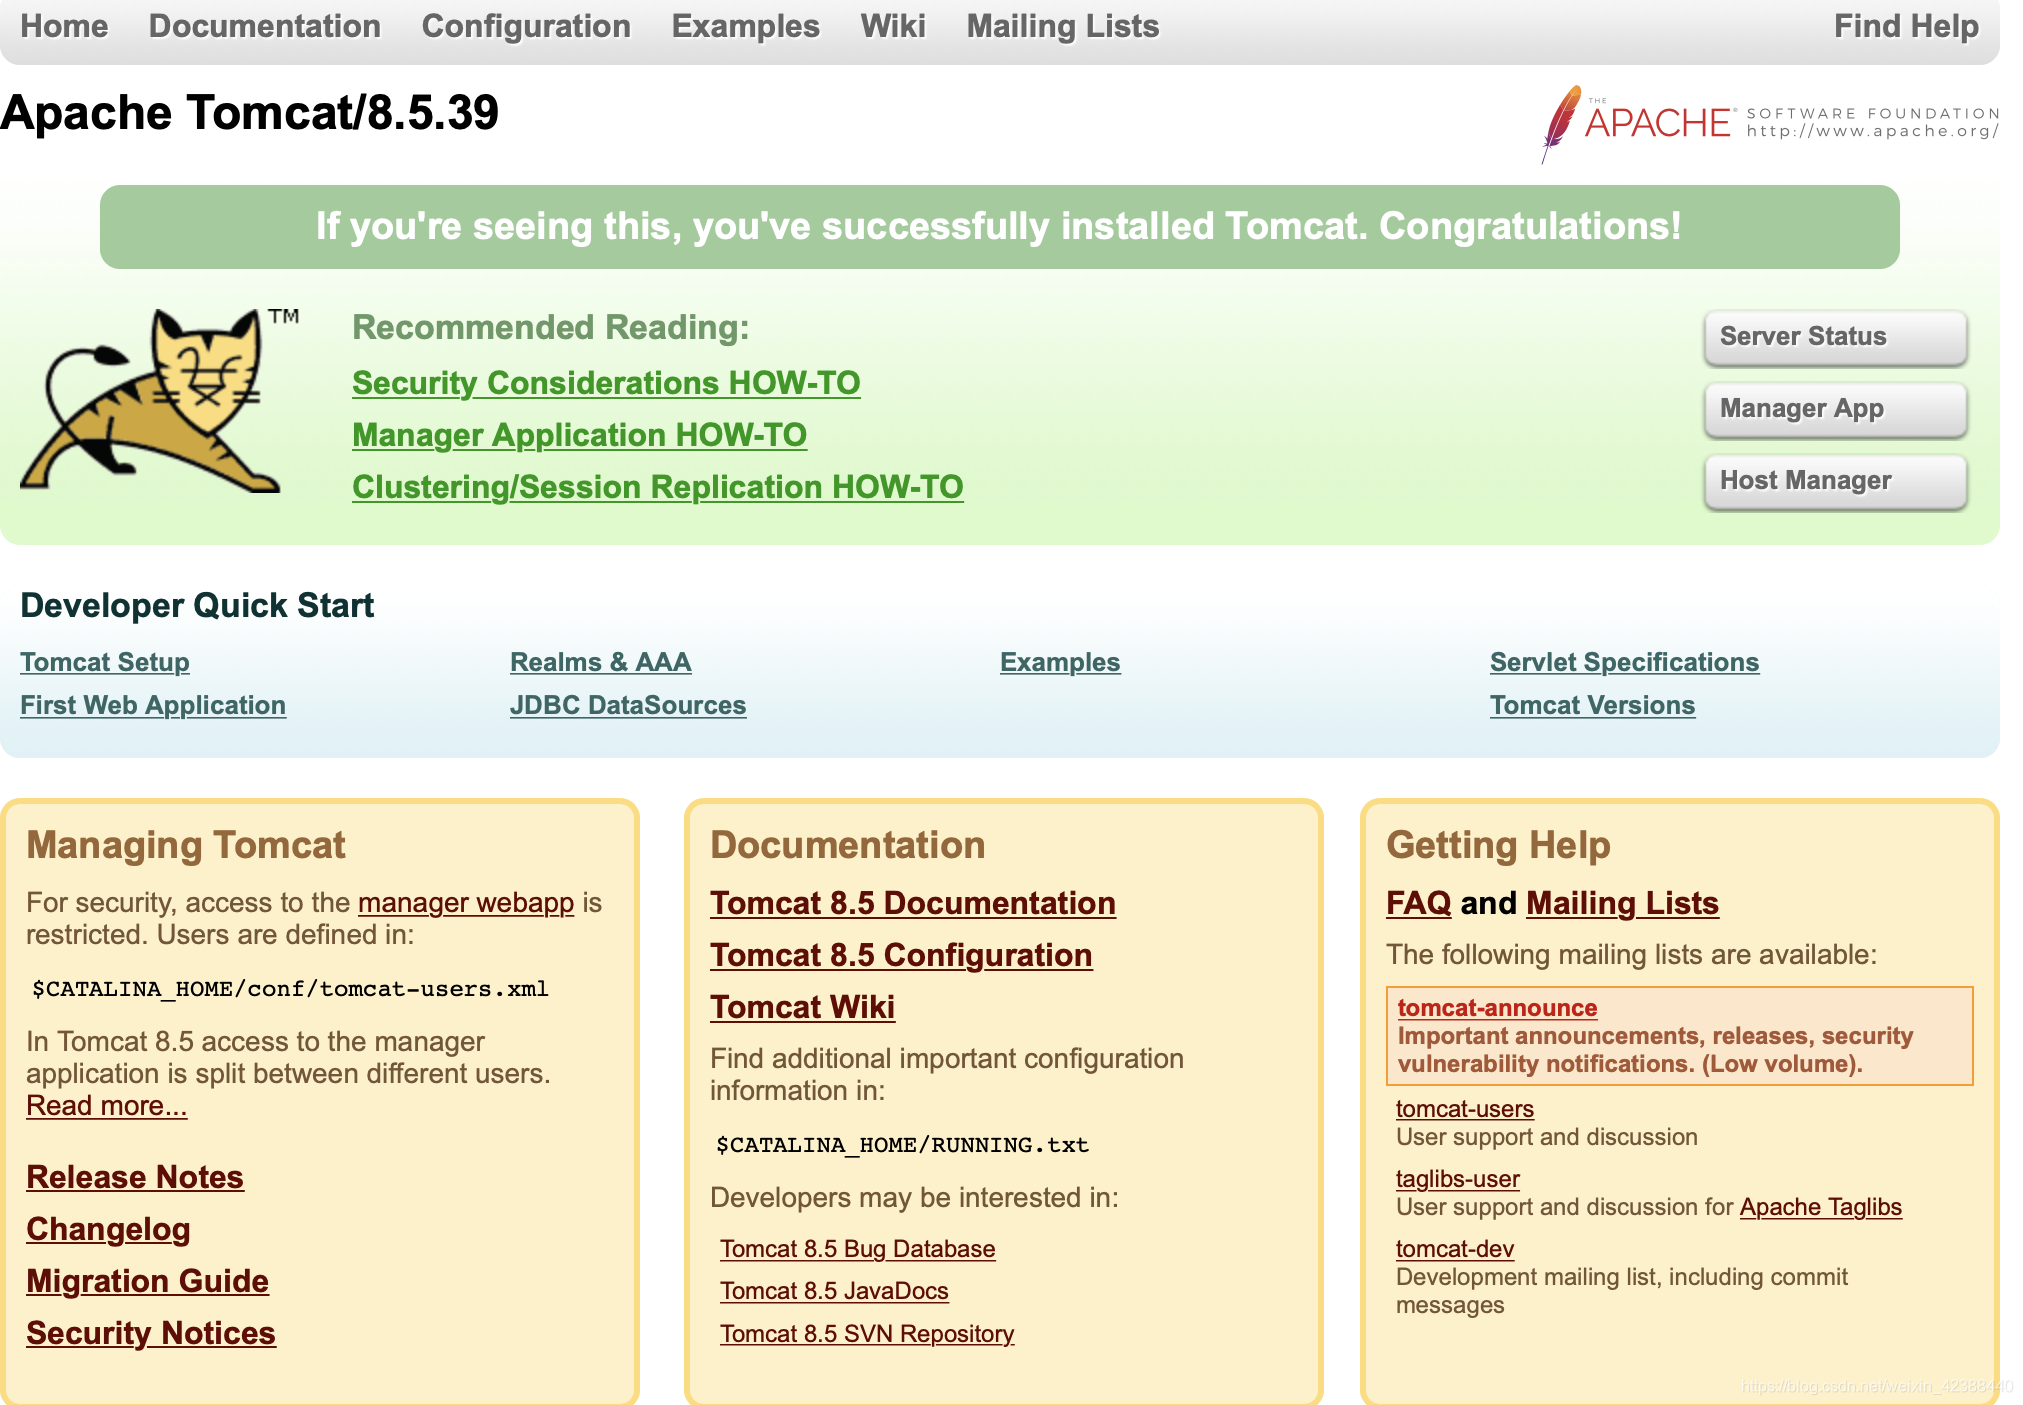Subscribe via the tomcat-announce mailing list link
2023x1405 pixels.
coord(1498,1008)
